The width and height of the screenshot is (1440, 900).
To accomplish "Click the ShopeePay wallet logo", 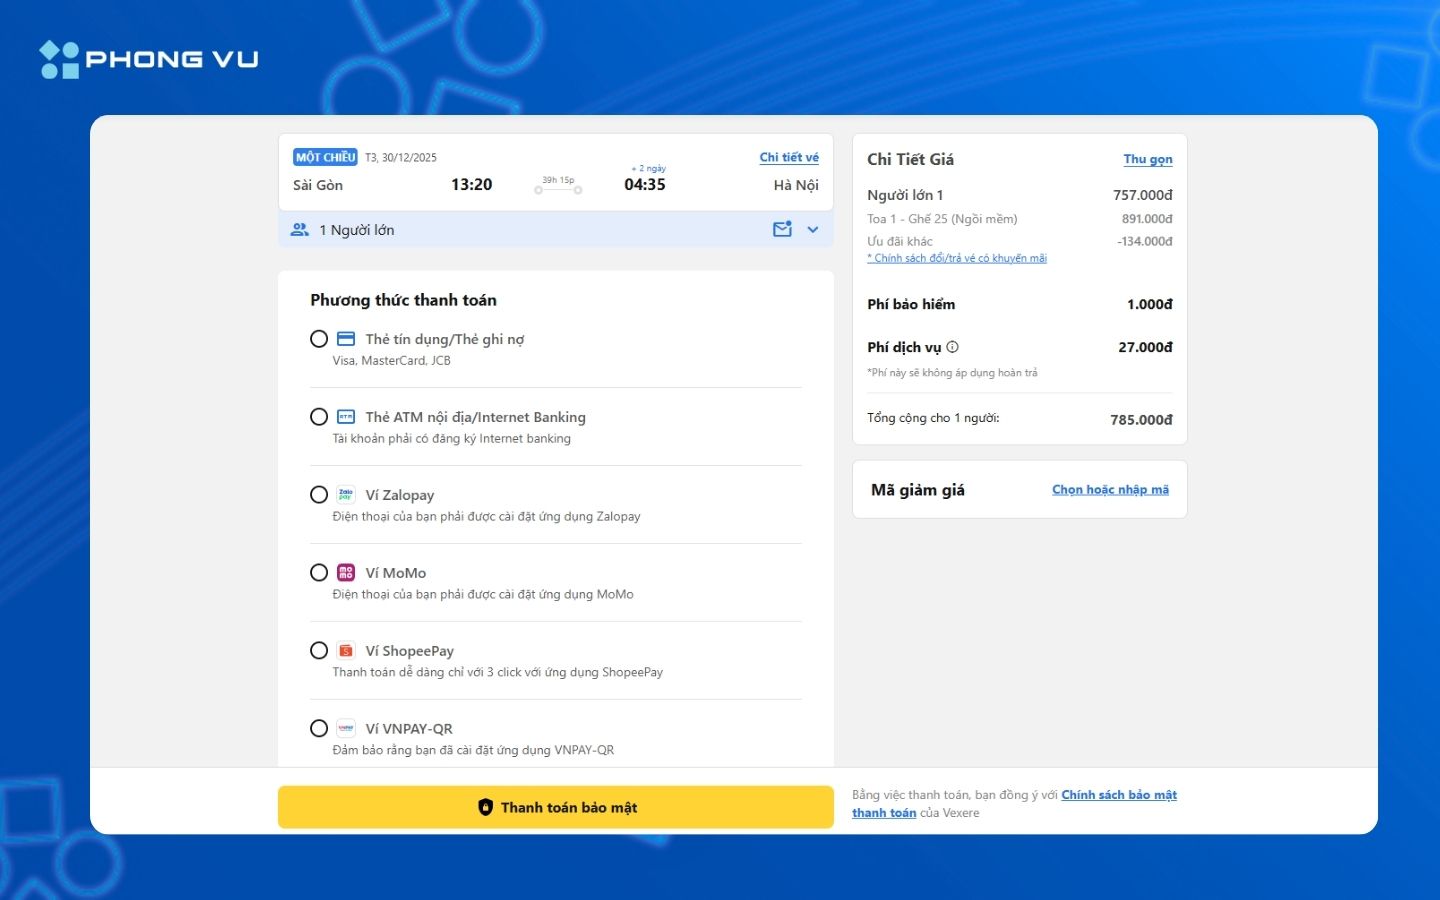I will [x=346, y=651].
